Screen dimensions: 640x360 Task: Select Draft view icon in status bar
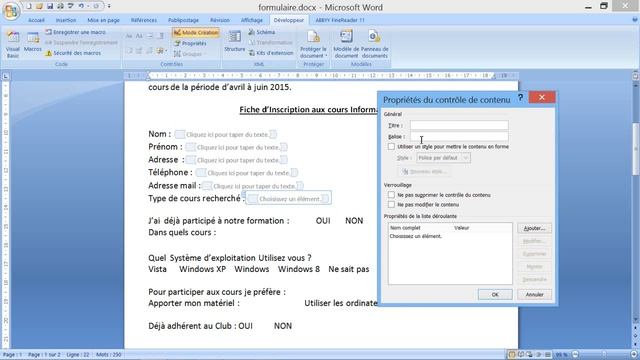point(548,354)
